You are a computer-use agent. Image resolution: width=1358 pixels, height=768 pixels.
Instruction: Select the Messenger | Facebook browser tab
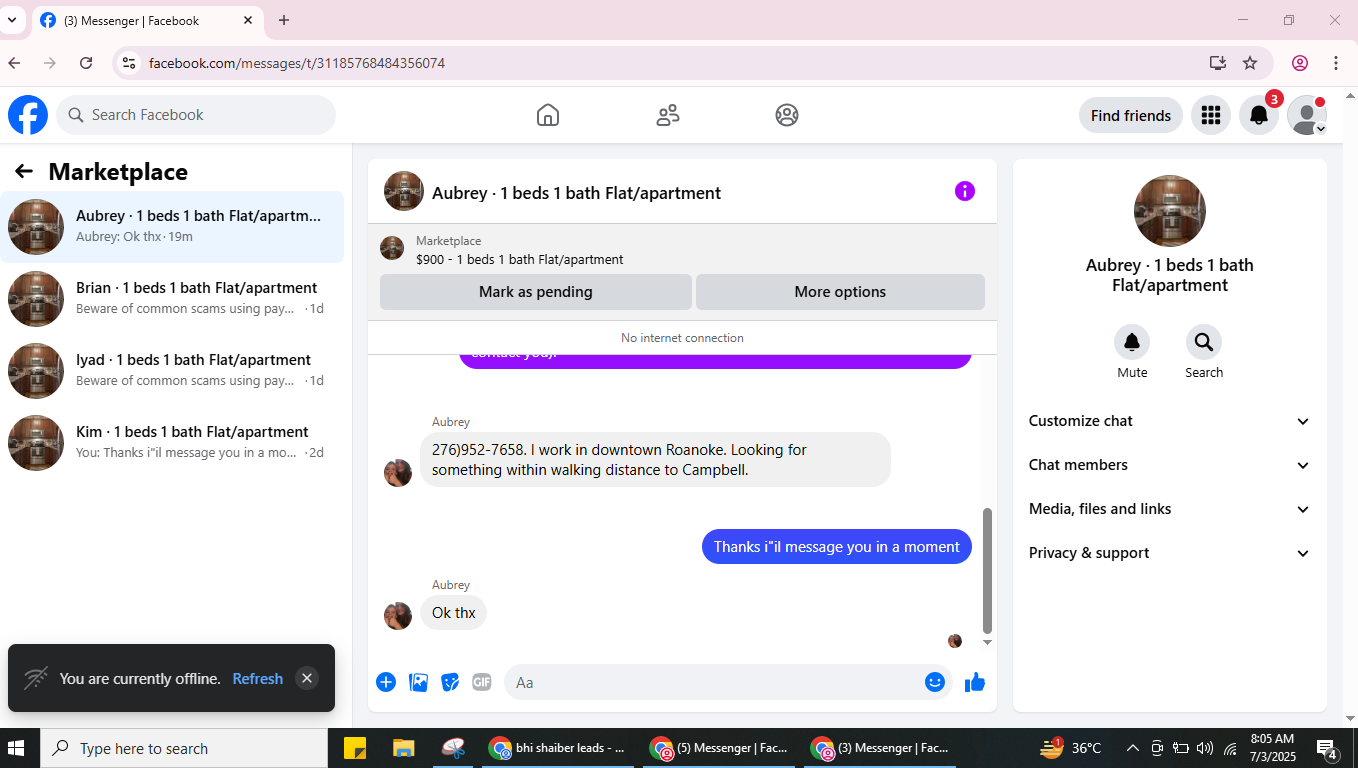(148, 20)
